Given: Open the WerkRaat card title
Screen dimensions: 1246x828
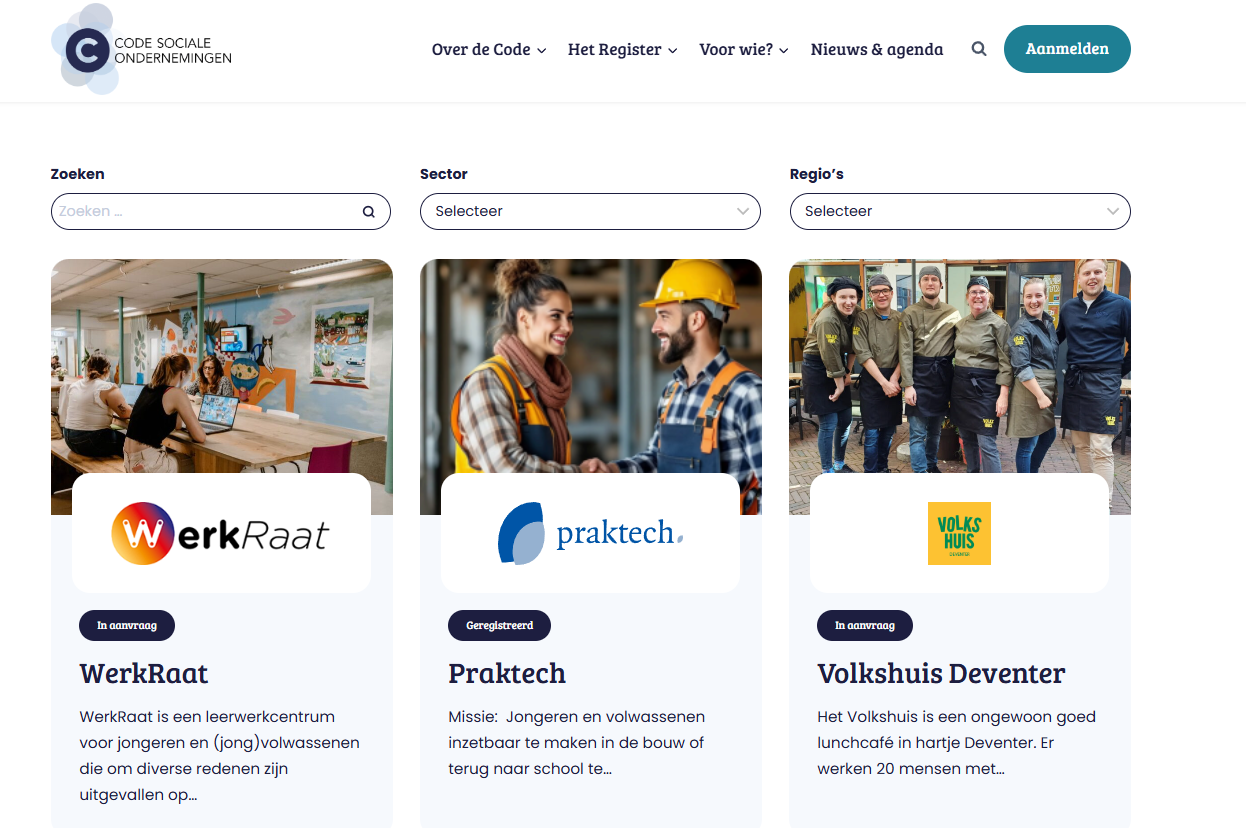Looking at the screenshot, I should click(x=144, y=673).
